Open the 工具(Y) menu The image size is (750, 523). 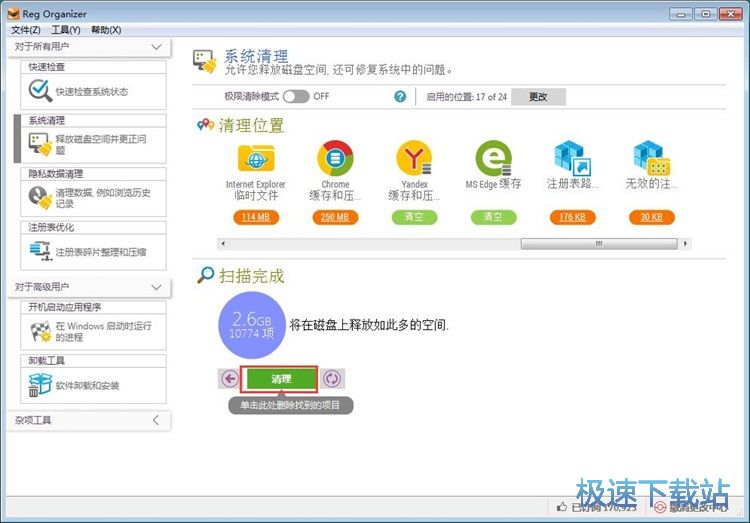coord(66,30)
